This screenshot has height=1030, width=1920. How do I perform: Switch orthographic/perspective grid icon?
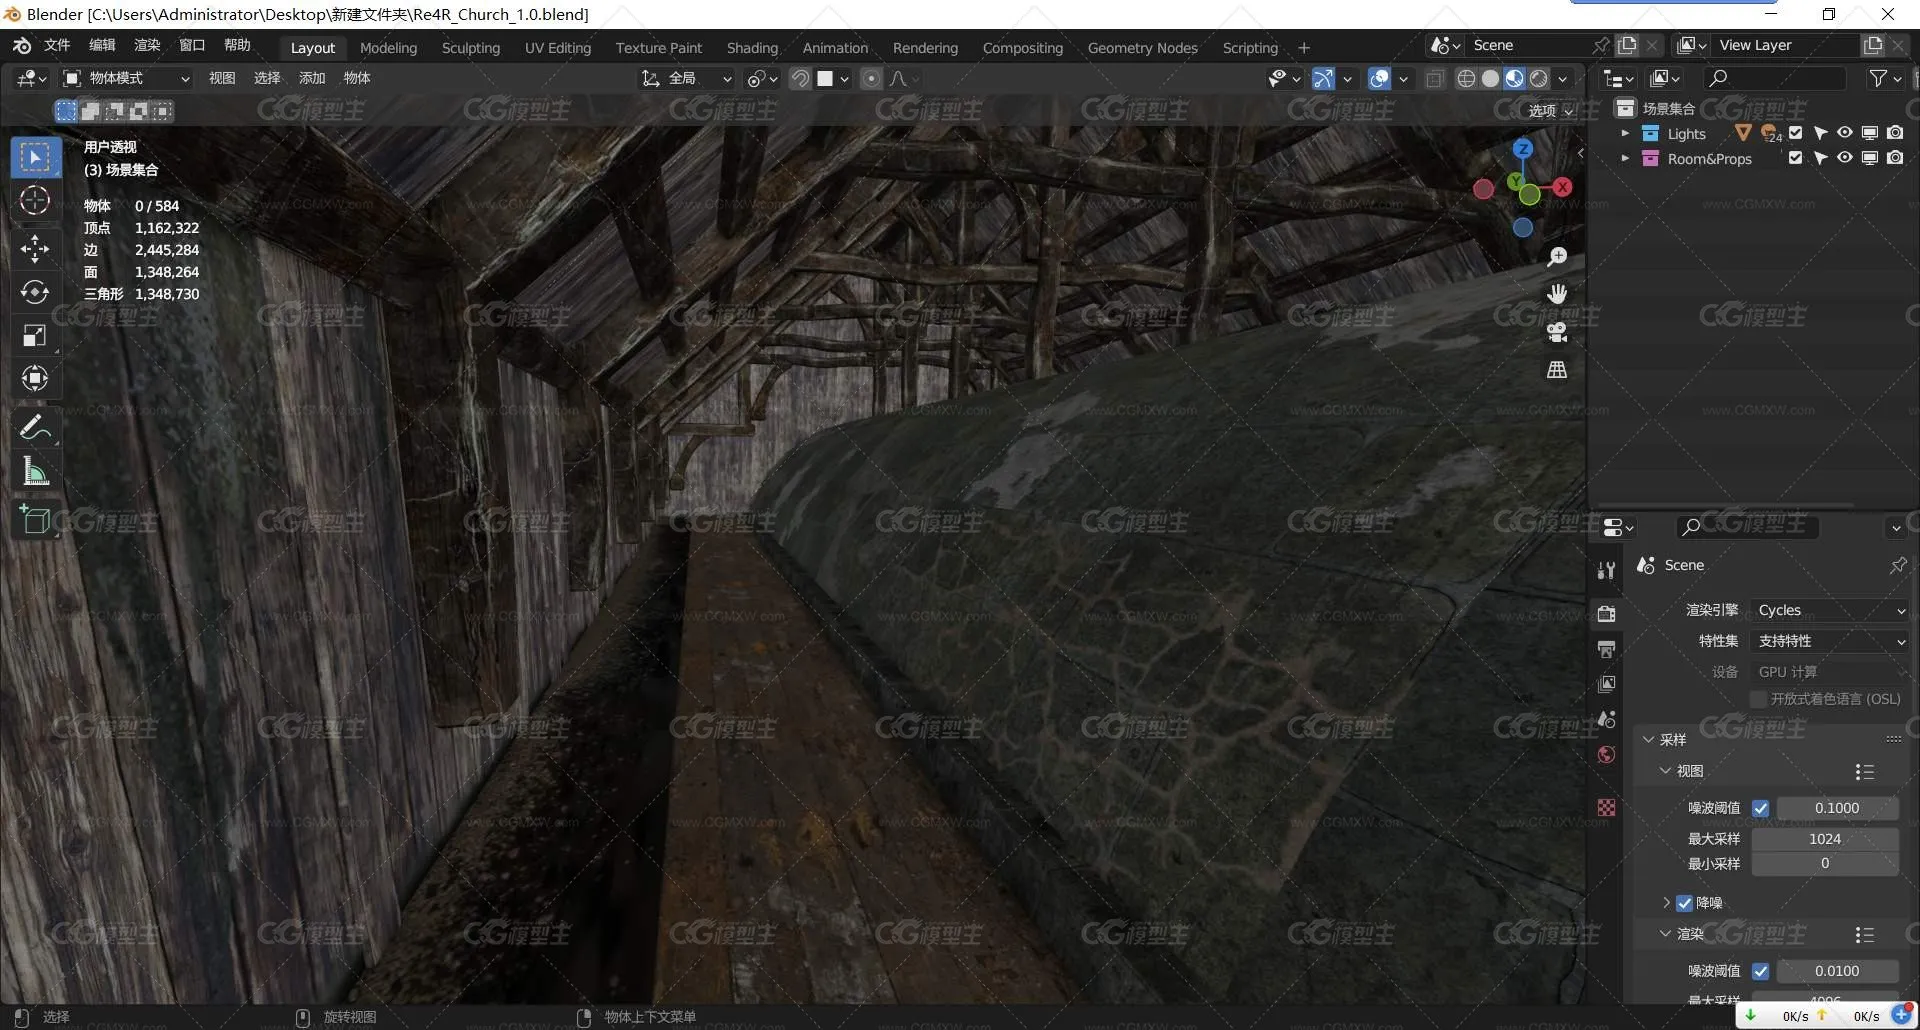coord(1557,370)
